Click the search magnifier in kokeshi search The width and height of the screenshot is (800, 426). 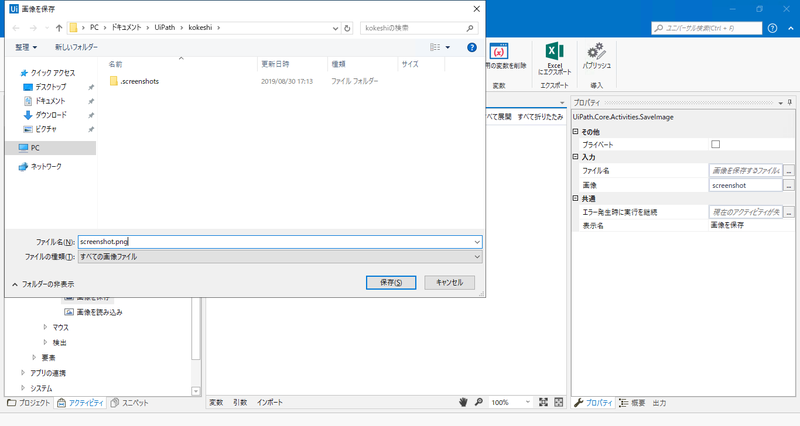click(470, 28)
